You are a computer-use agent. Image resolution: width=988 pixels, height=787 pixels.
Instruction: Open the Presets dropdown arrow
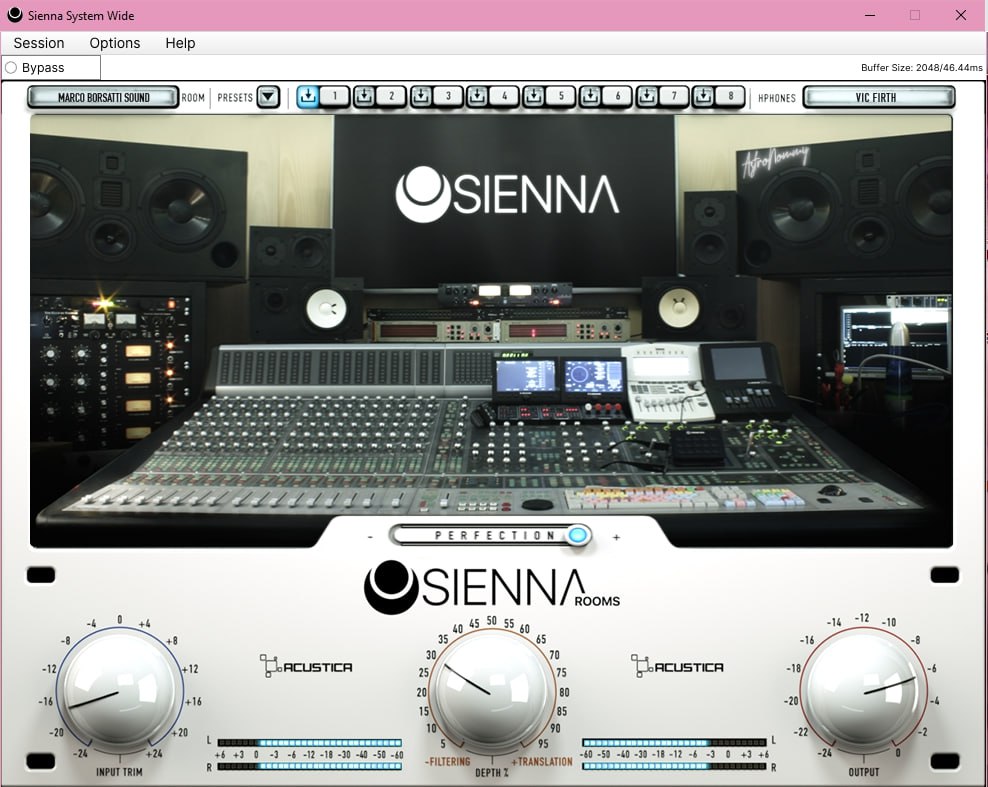(x=268, y=97)
